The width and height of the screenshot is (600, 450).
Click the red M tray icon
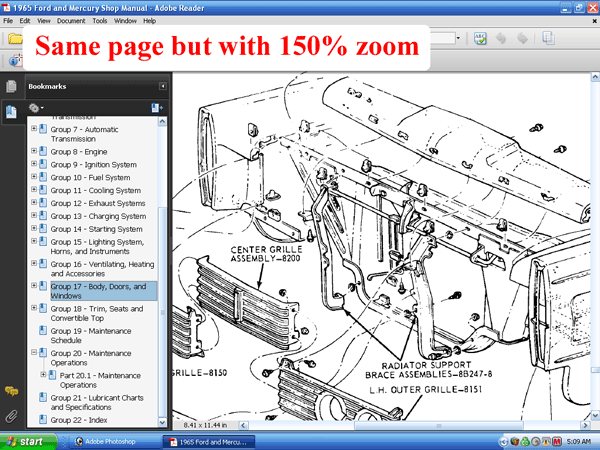tap(557, 442)
